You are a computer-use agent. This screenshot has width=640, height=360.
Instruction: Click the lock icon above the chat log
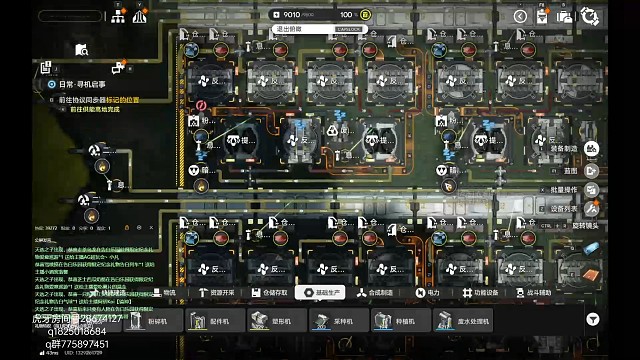pos(127,228)
